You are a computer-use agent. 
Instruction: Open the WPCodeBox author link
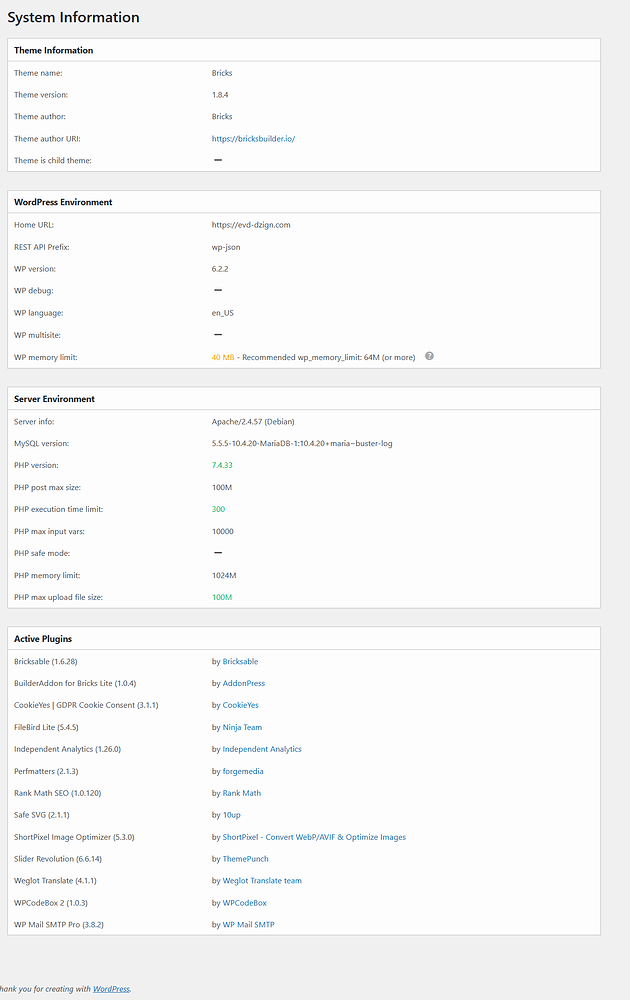pyautogui.click(x=245, y=902)
